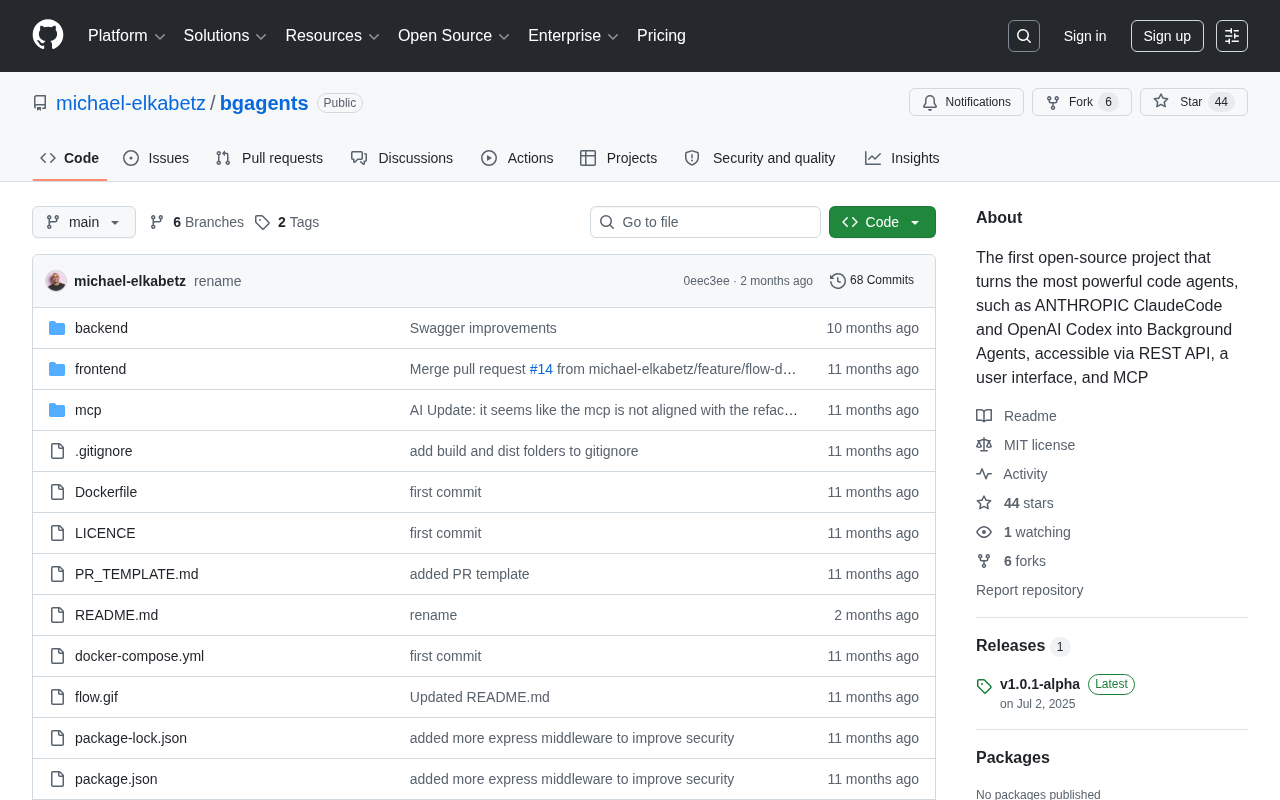Open the 'Swagger improvements' commit message
1280x800 pixels.
pos(483,328)
